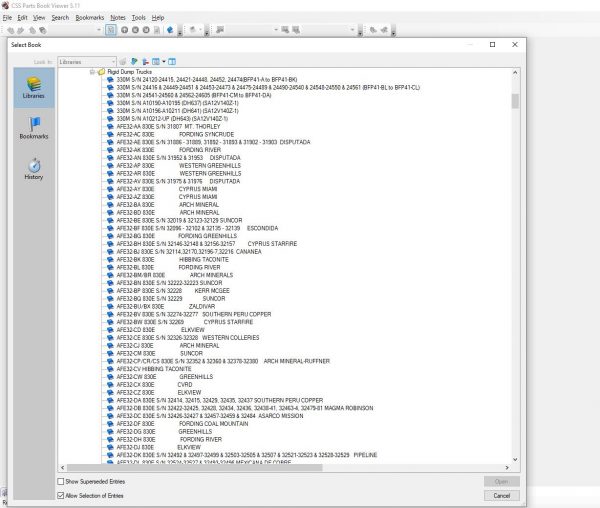
Task: Select AFE32-BU/BX 830E ZALDIVAR
Action: pyautogui.click(x=166, y=306)
